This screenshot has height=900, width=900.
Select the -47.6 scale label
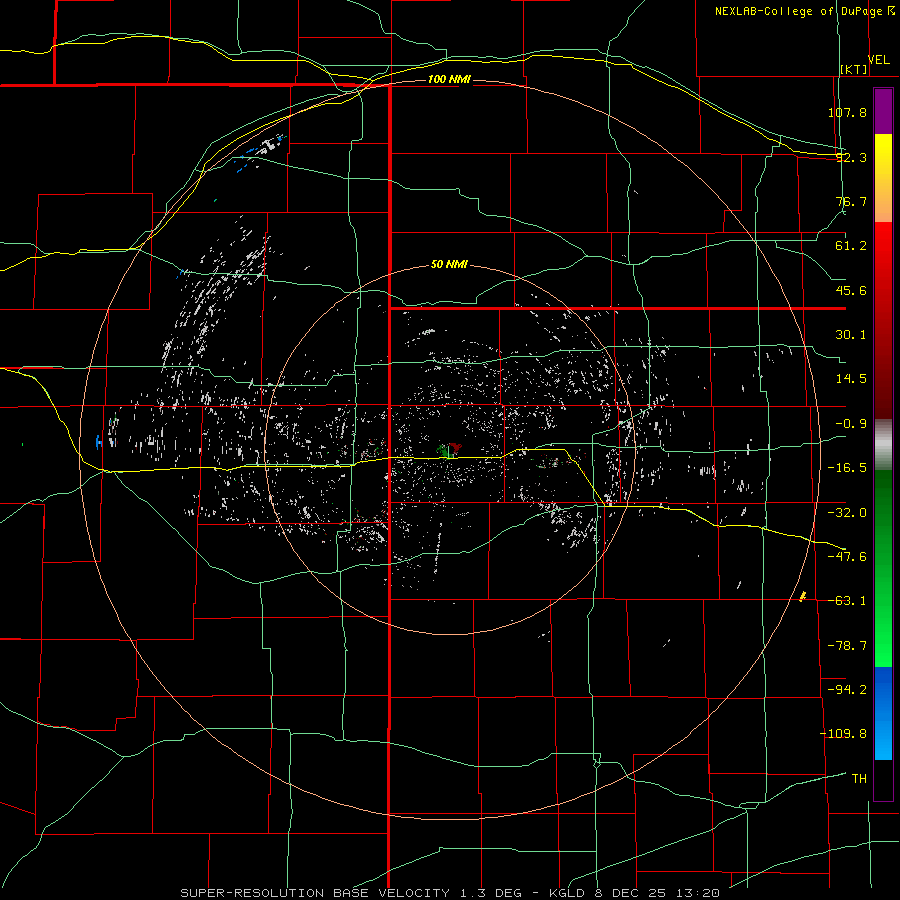[x=847, y=557]
